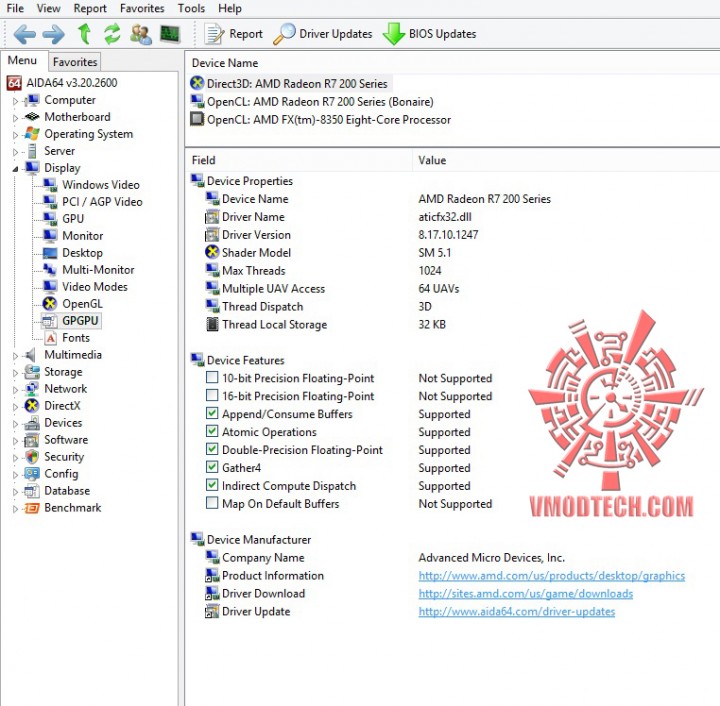Viewport: 720px width, 706px height.
Task: Open the green monitor diagnostics toolbar icon
Action: click(x=170, y=34)
